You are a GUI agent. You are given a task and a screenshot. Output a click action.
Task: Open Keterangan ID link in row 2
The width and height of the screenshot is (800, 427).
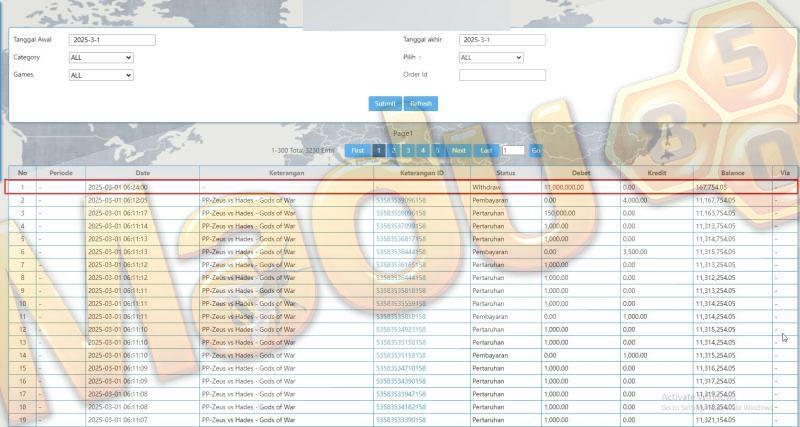pos(401,200)
